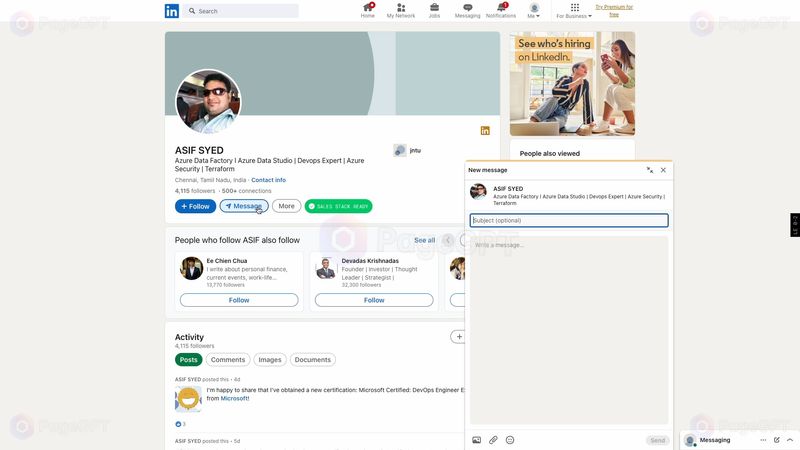Attach a file with the paperclip icon
This screenshot has height=450, width=800.
[493, 440]
